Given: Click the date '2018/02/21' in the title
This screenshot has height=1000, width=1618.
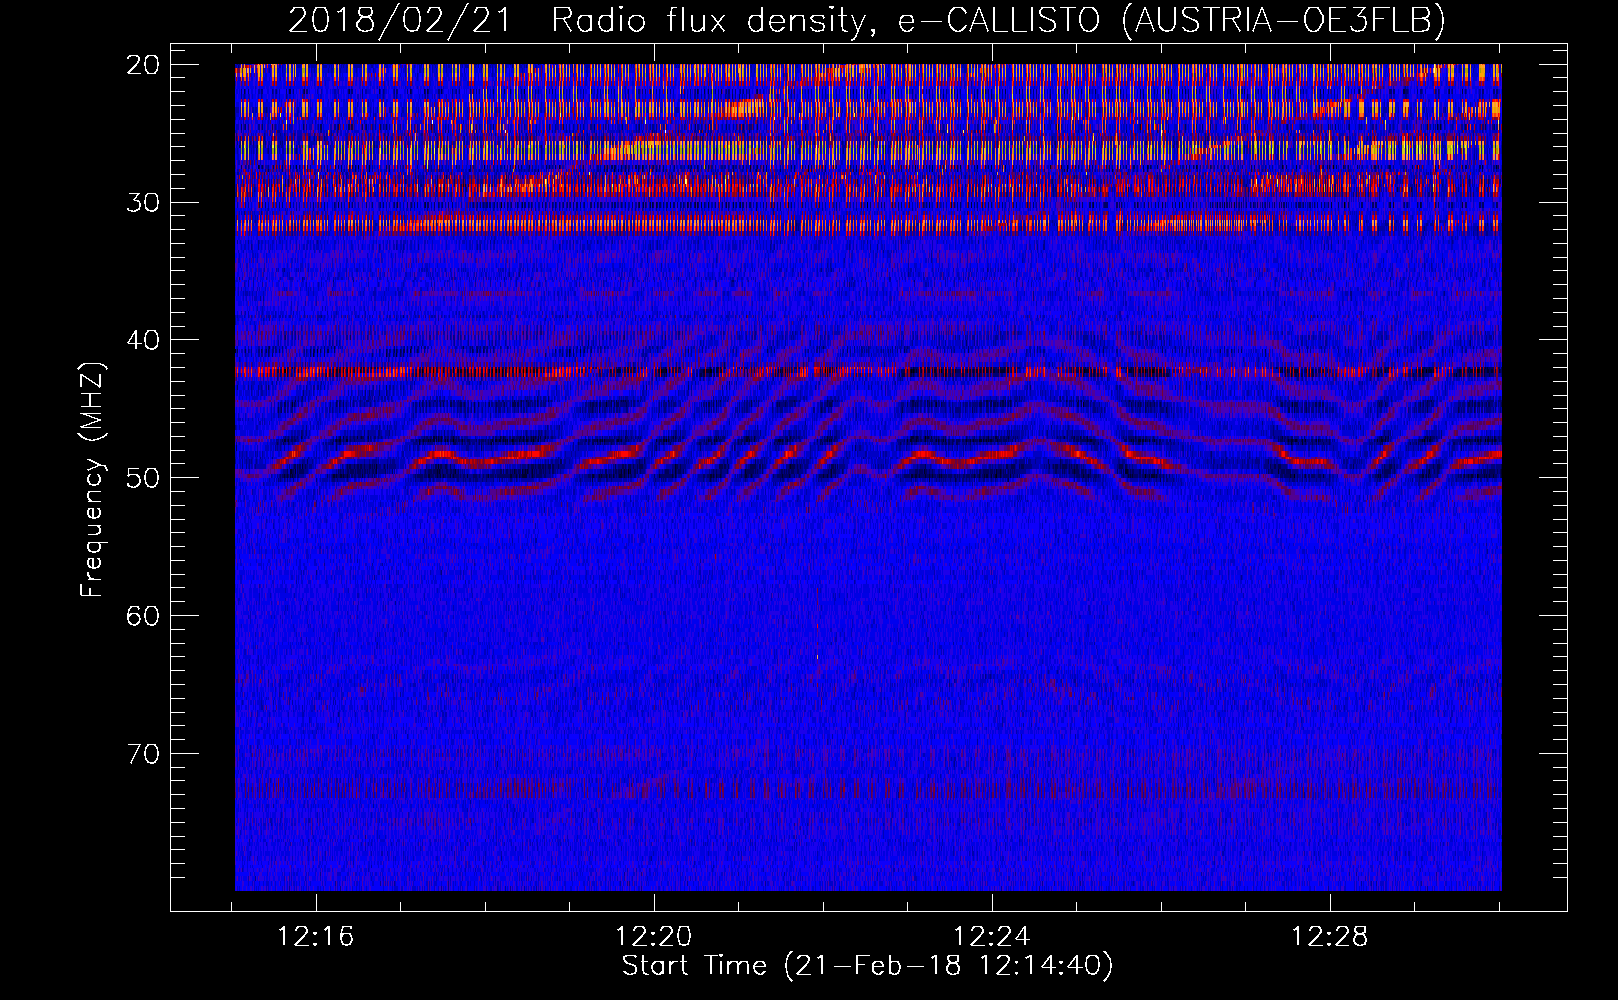Looking at the screenshot, I should coord(400,20).
